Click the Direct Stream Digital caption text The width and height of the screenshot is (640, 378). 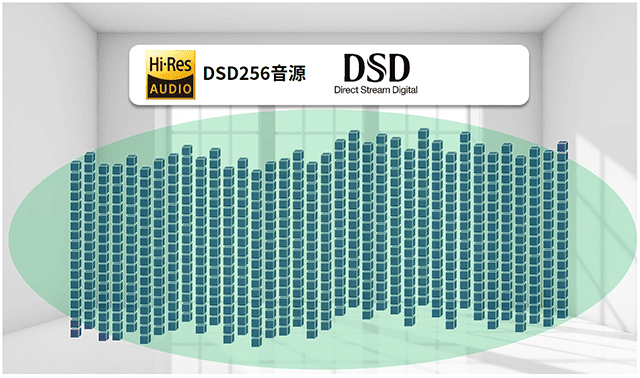coord(376,90)
